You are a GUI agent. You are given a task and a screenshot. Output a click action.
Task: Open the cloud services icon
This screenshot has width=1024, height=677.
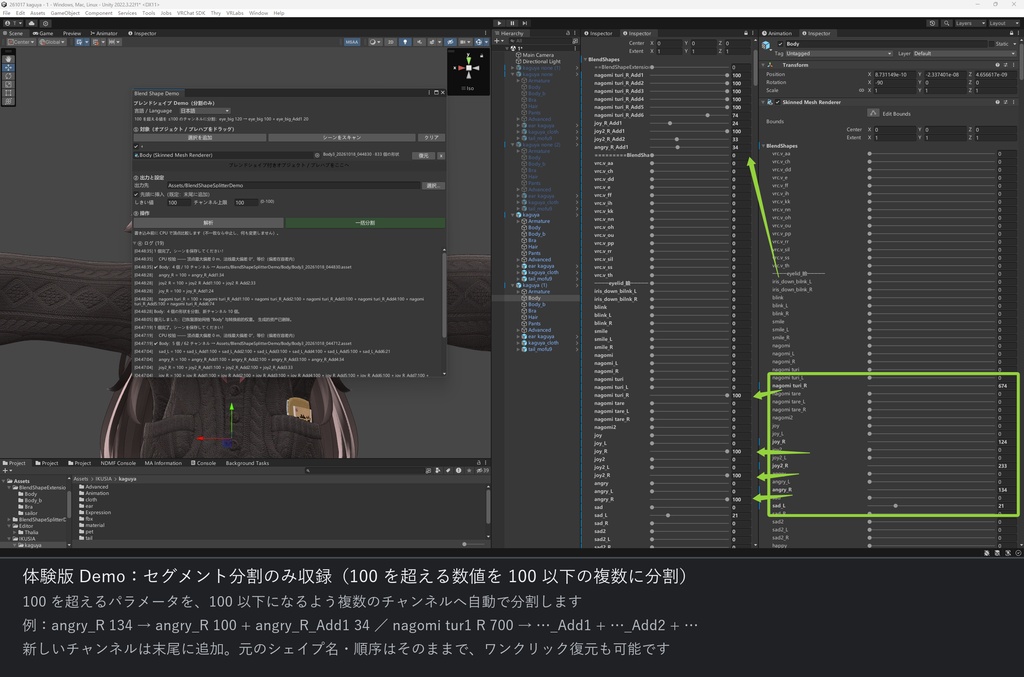point(31,23)
